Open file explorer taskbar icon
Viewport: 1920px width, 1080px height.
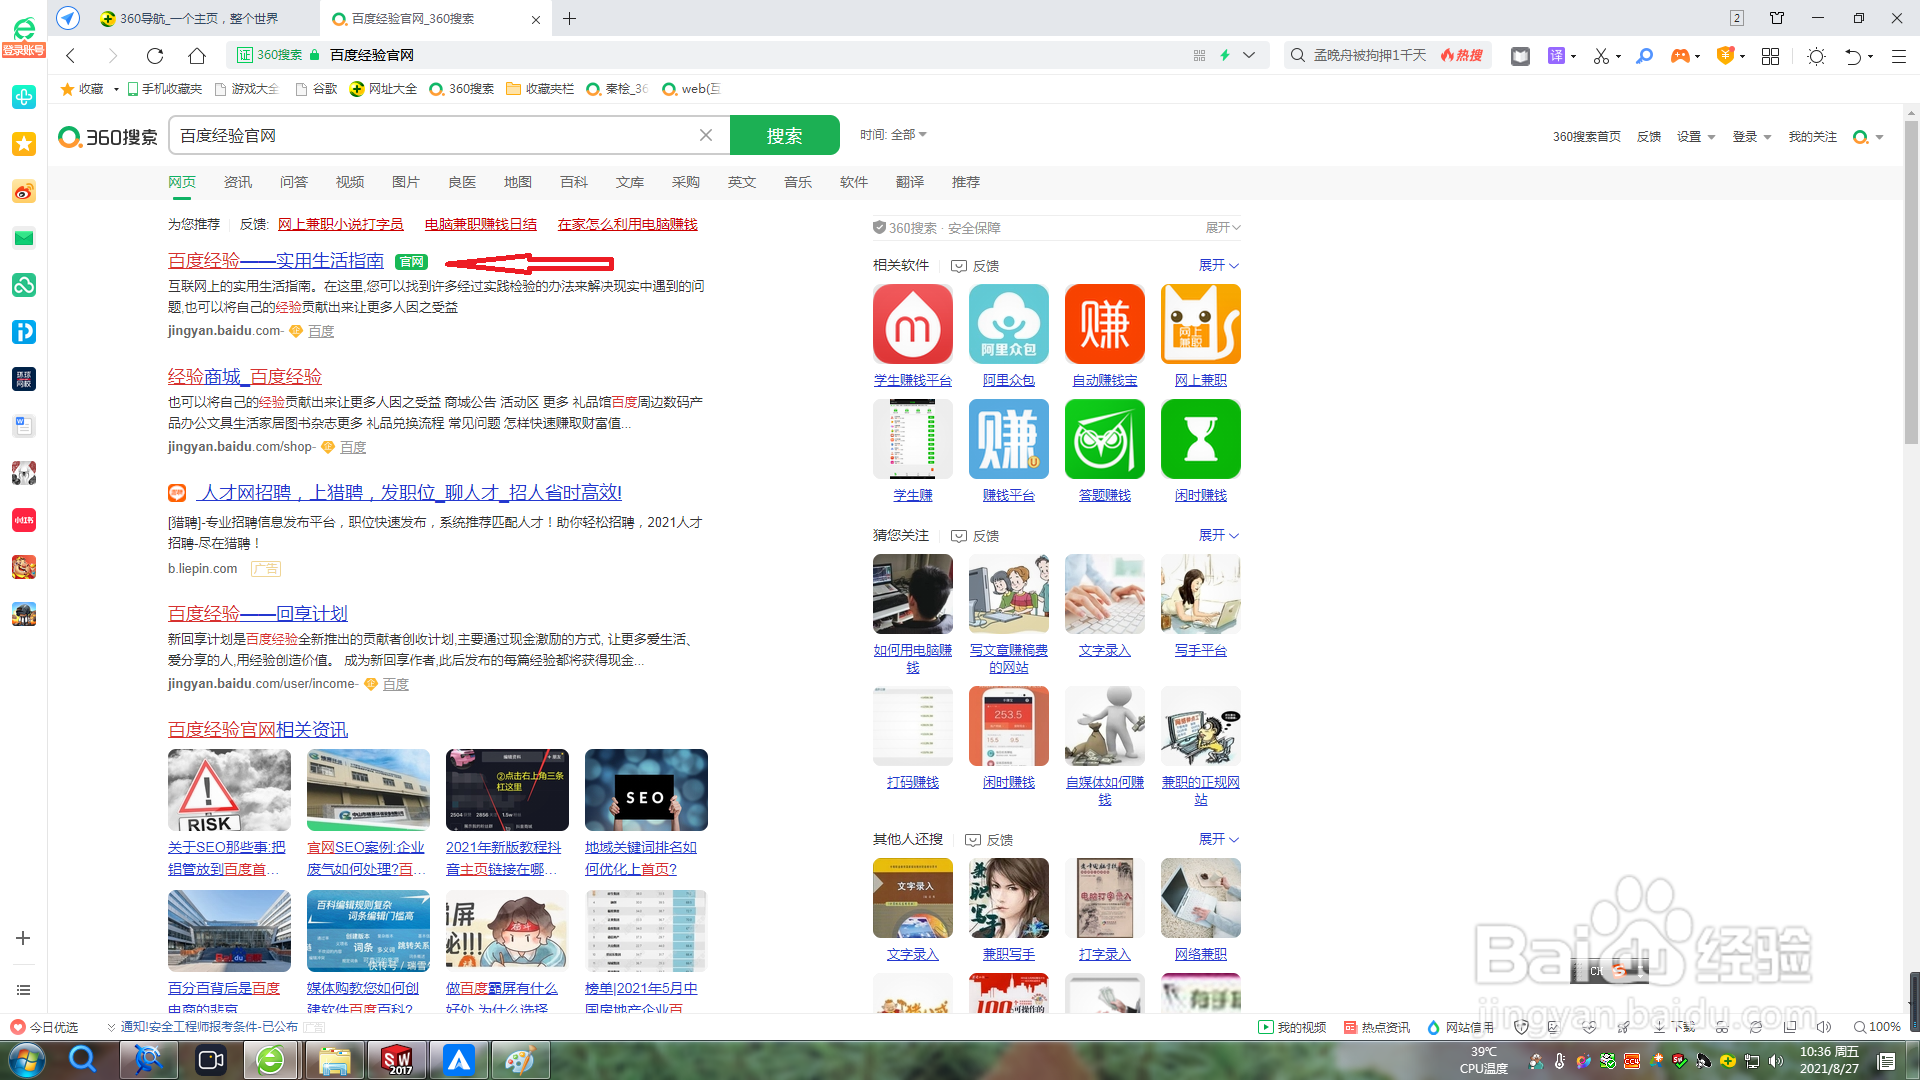click(334, 1060)
